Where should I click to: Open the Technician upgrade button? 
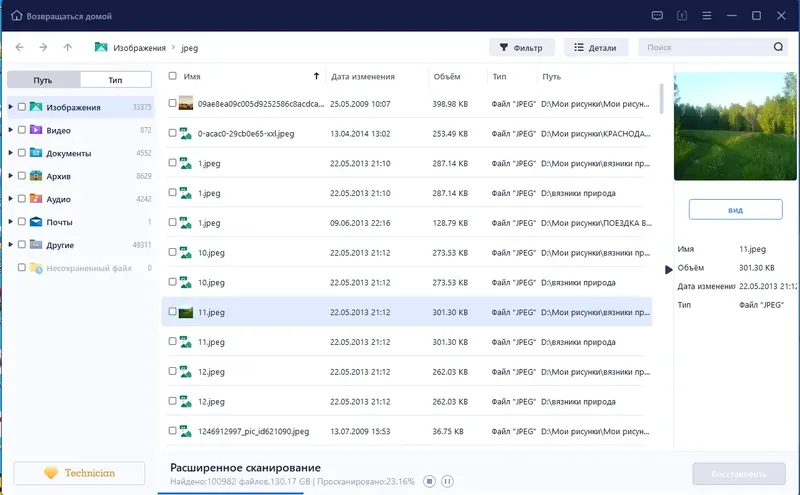point(79,473)
